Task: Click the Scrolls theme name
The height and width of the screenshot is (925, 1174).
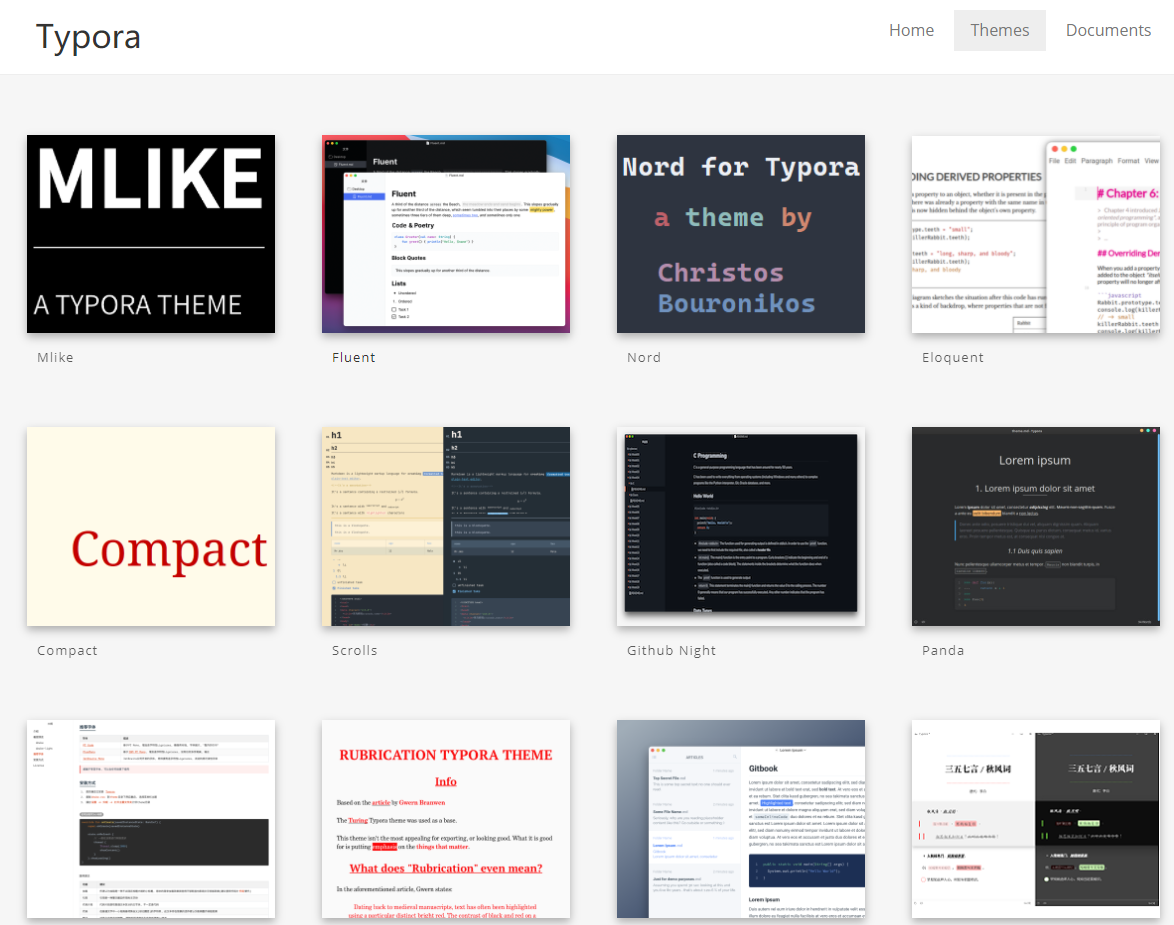Action: click(354, 650)
